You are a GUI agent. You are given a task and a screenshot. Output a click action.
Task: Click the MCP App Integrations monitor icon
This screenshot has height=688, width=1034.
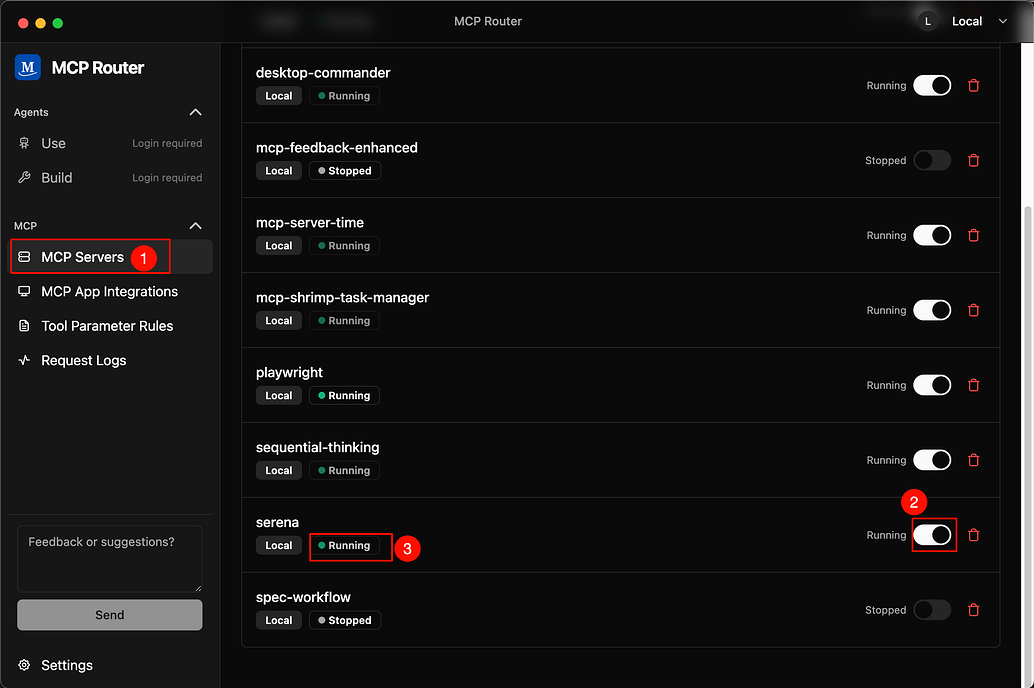tap(24, 292)
